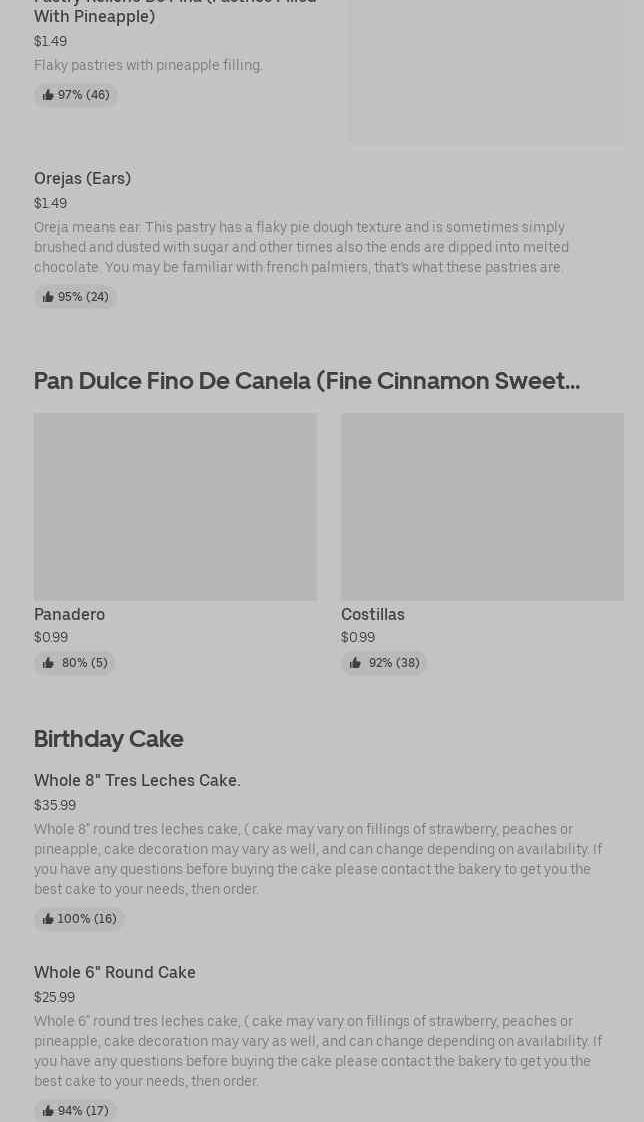Click the thumbs-up icon under Costillas
This screenshot has width=644, height=1122.
click(355, 664)
